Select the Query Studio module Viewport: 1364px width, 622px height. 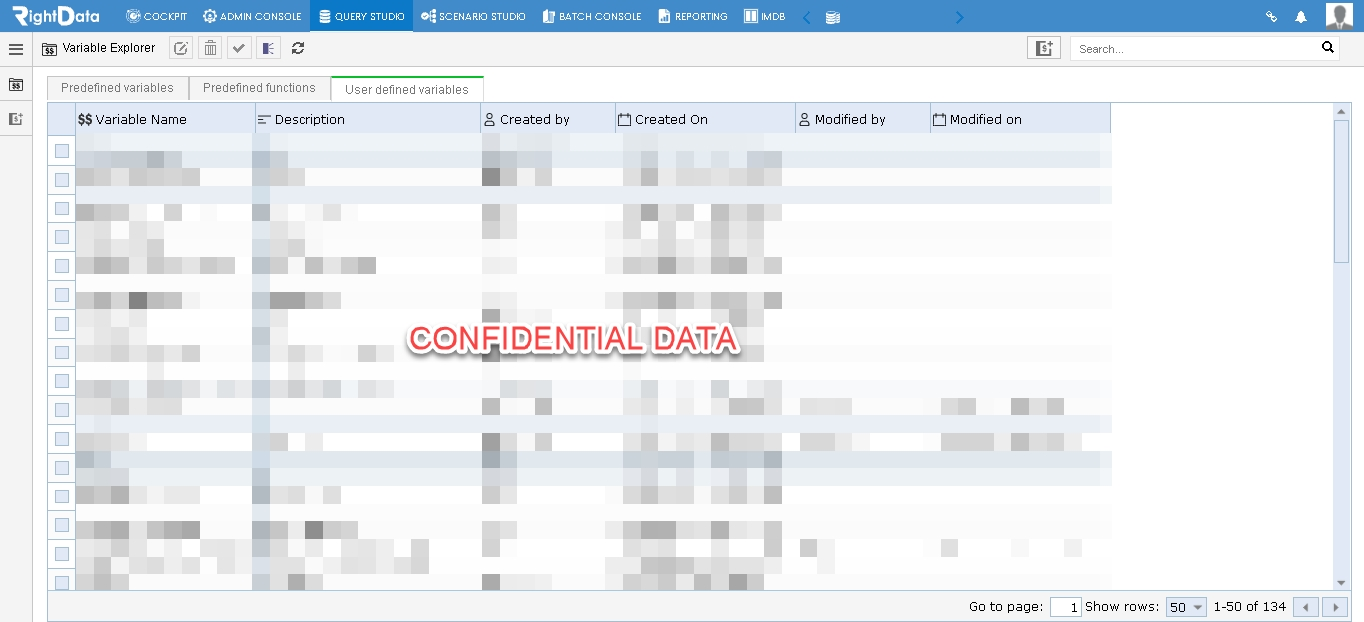tap(361, 16)
